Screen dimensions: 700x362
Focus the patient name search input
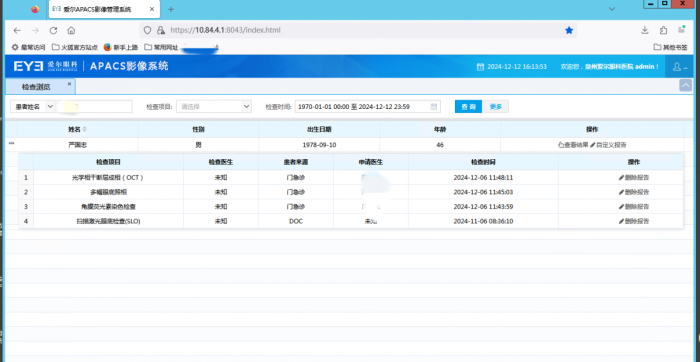pos(95,107)
